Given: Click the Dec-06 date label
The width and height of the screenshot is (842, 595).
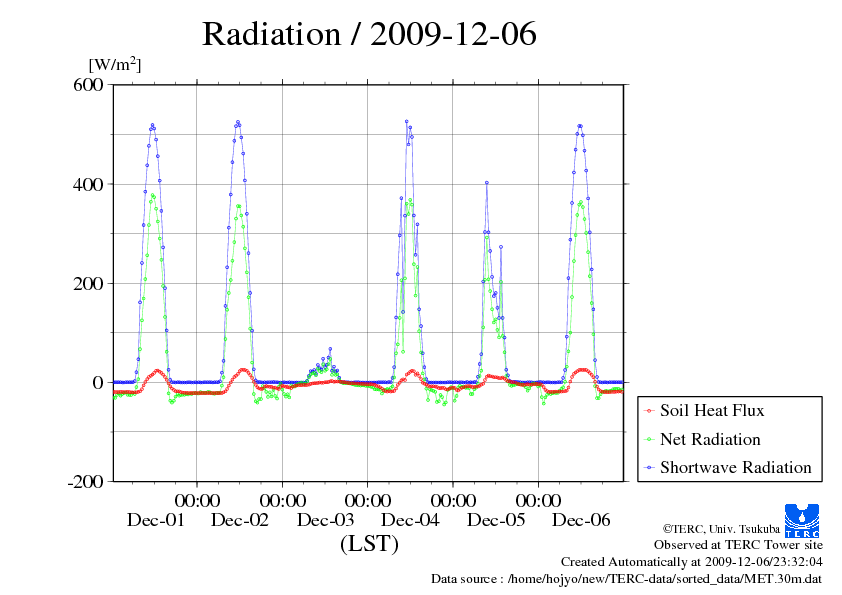Looking at the screenshot, I should (581, 520).
